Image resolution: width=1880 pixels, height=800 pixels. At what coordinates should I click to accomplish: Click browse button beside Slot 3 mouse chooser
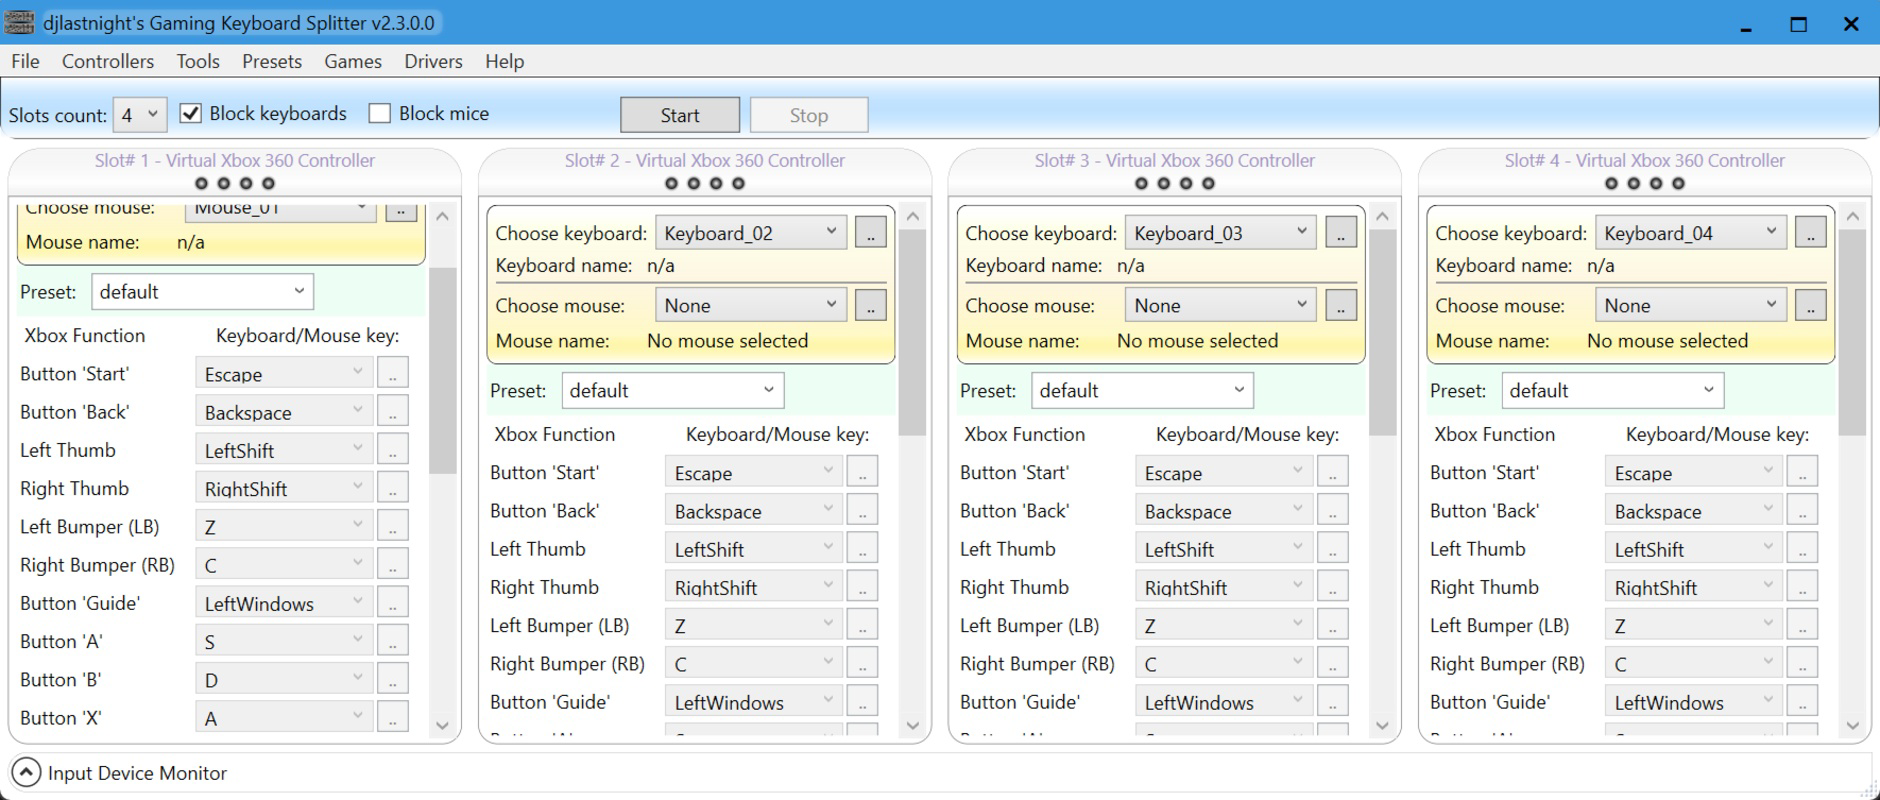(1340, 306)
